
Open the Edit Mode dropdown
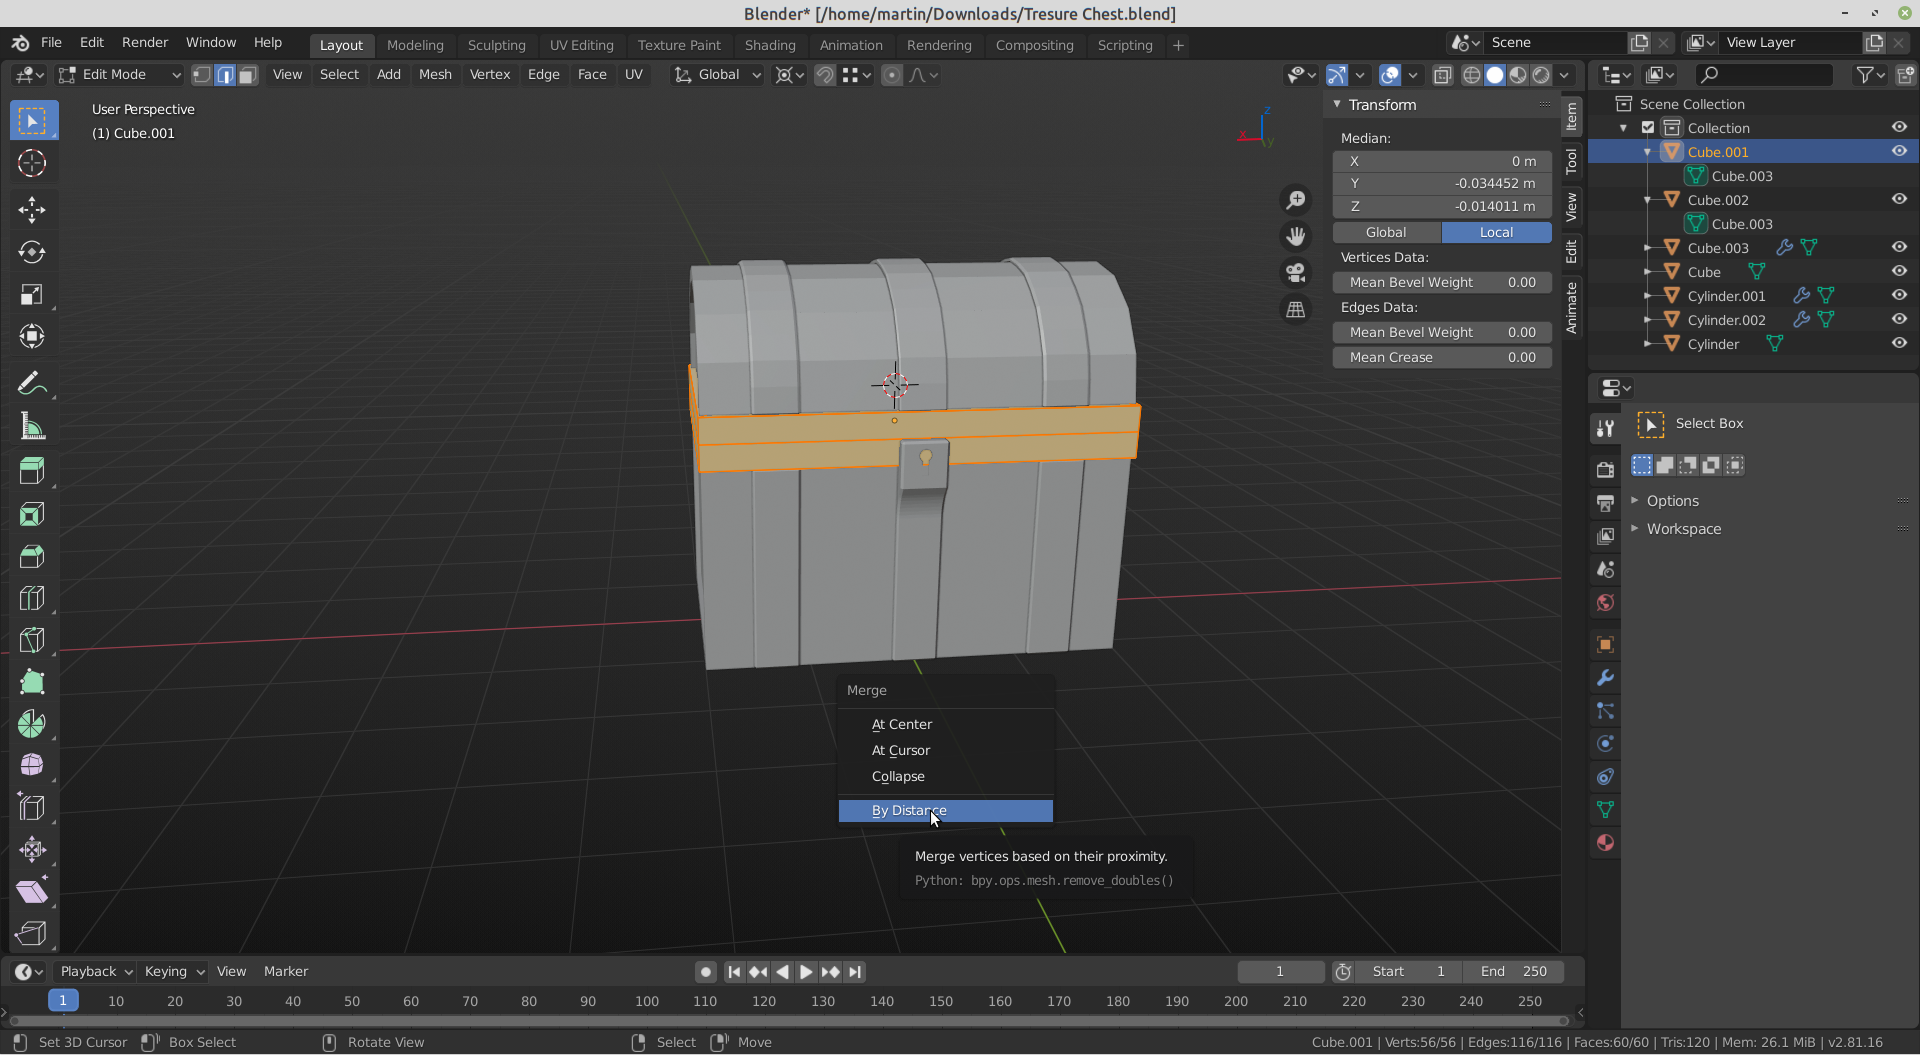point(120,75)
